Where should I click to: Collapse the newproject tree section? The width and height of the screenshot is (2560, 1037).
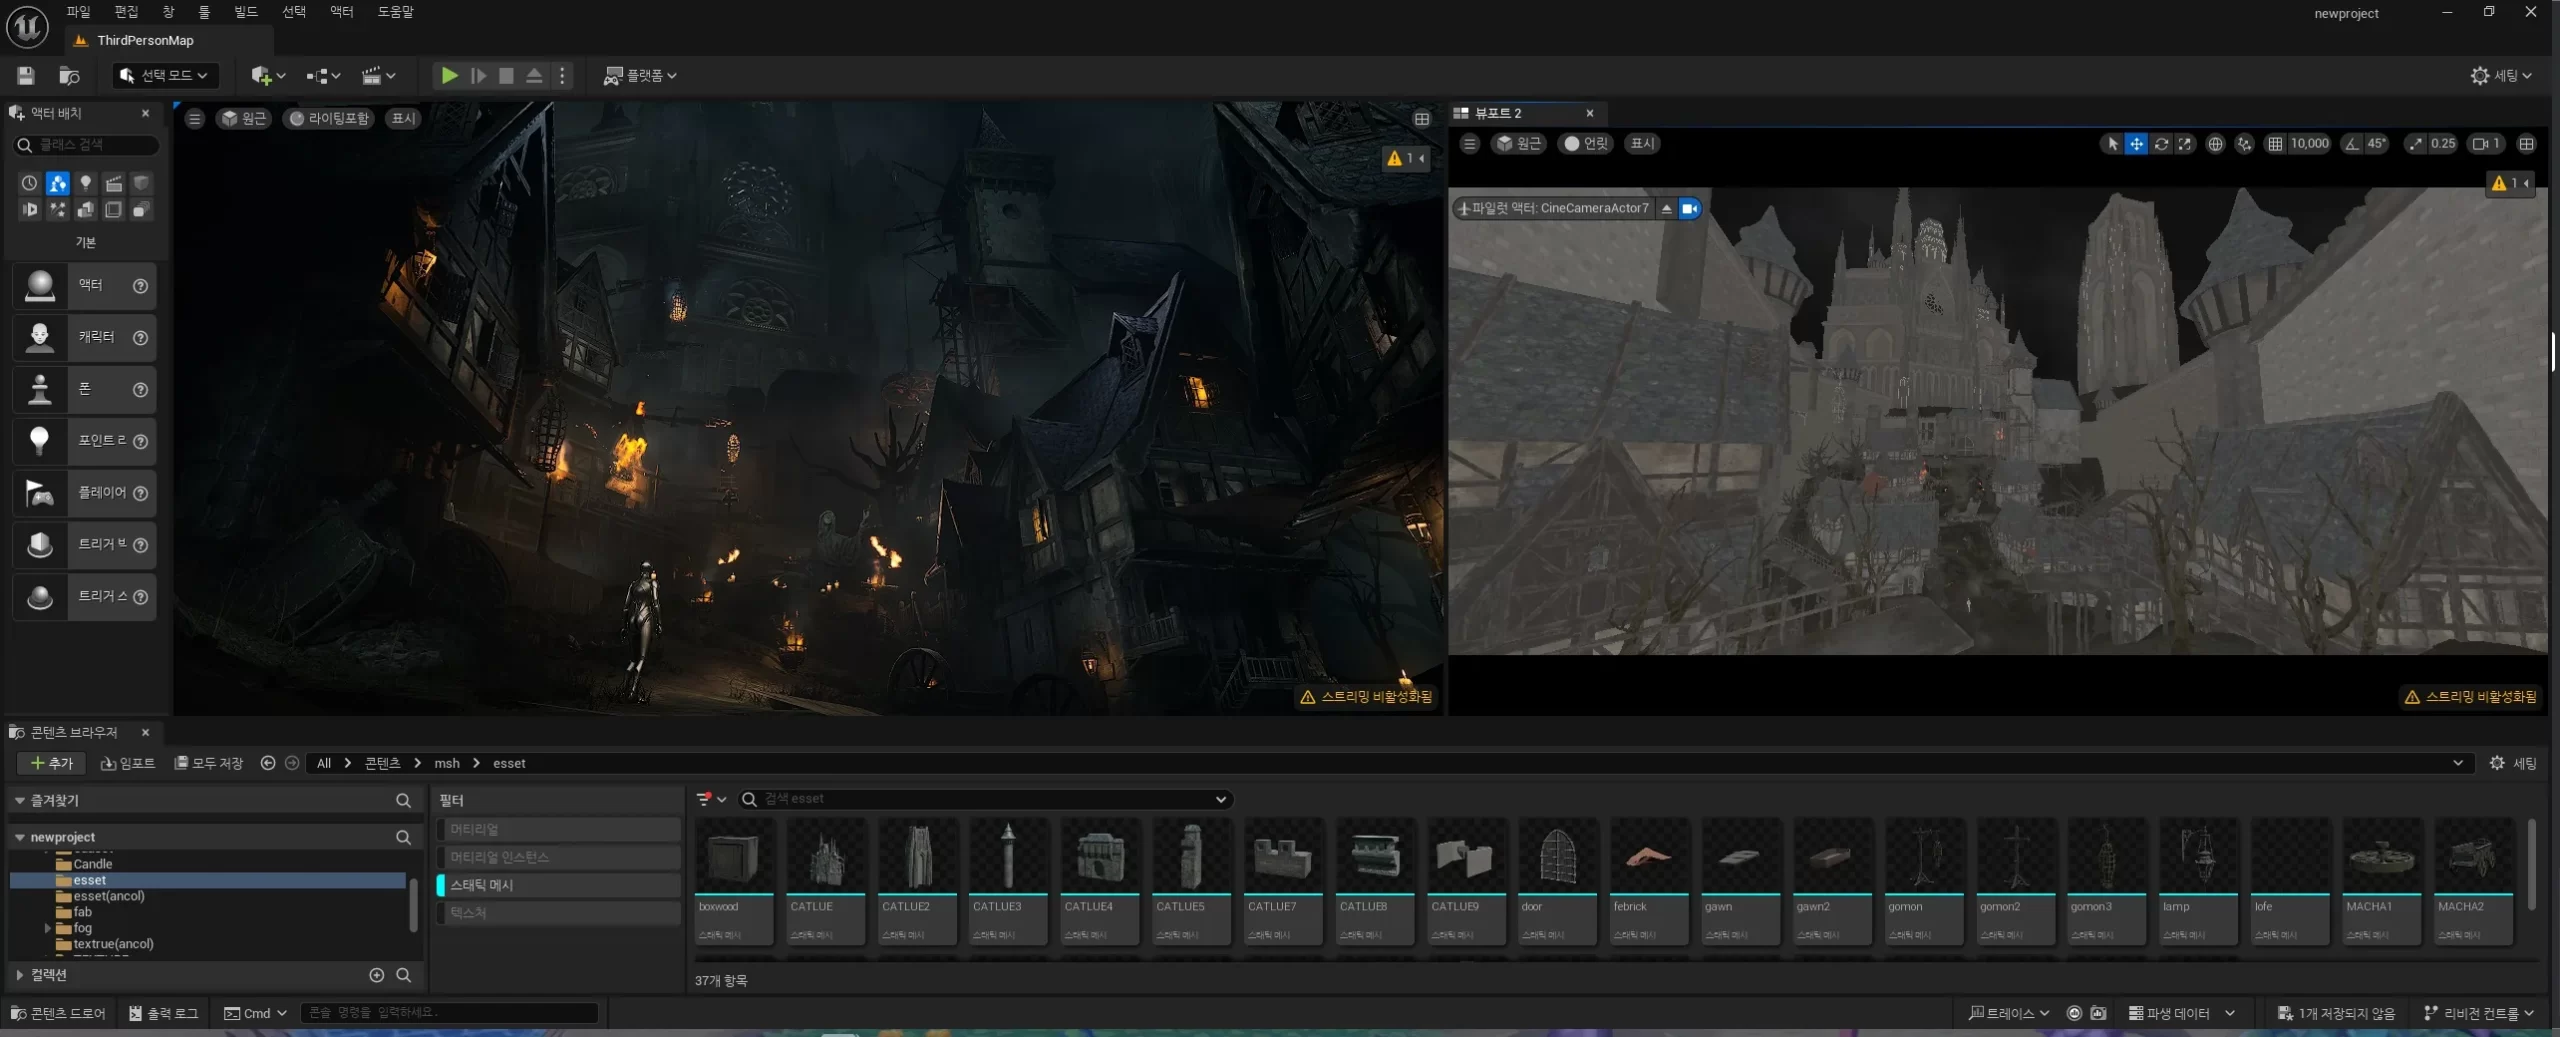coord(19,837)
